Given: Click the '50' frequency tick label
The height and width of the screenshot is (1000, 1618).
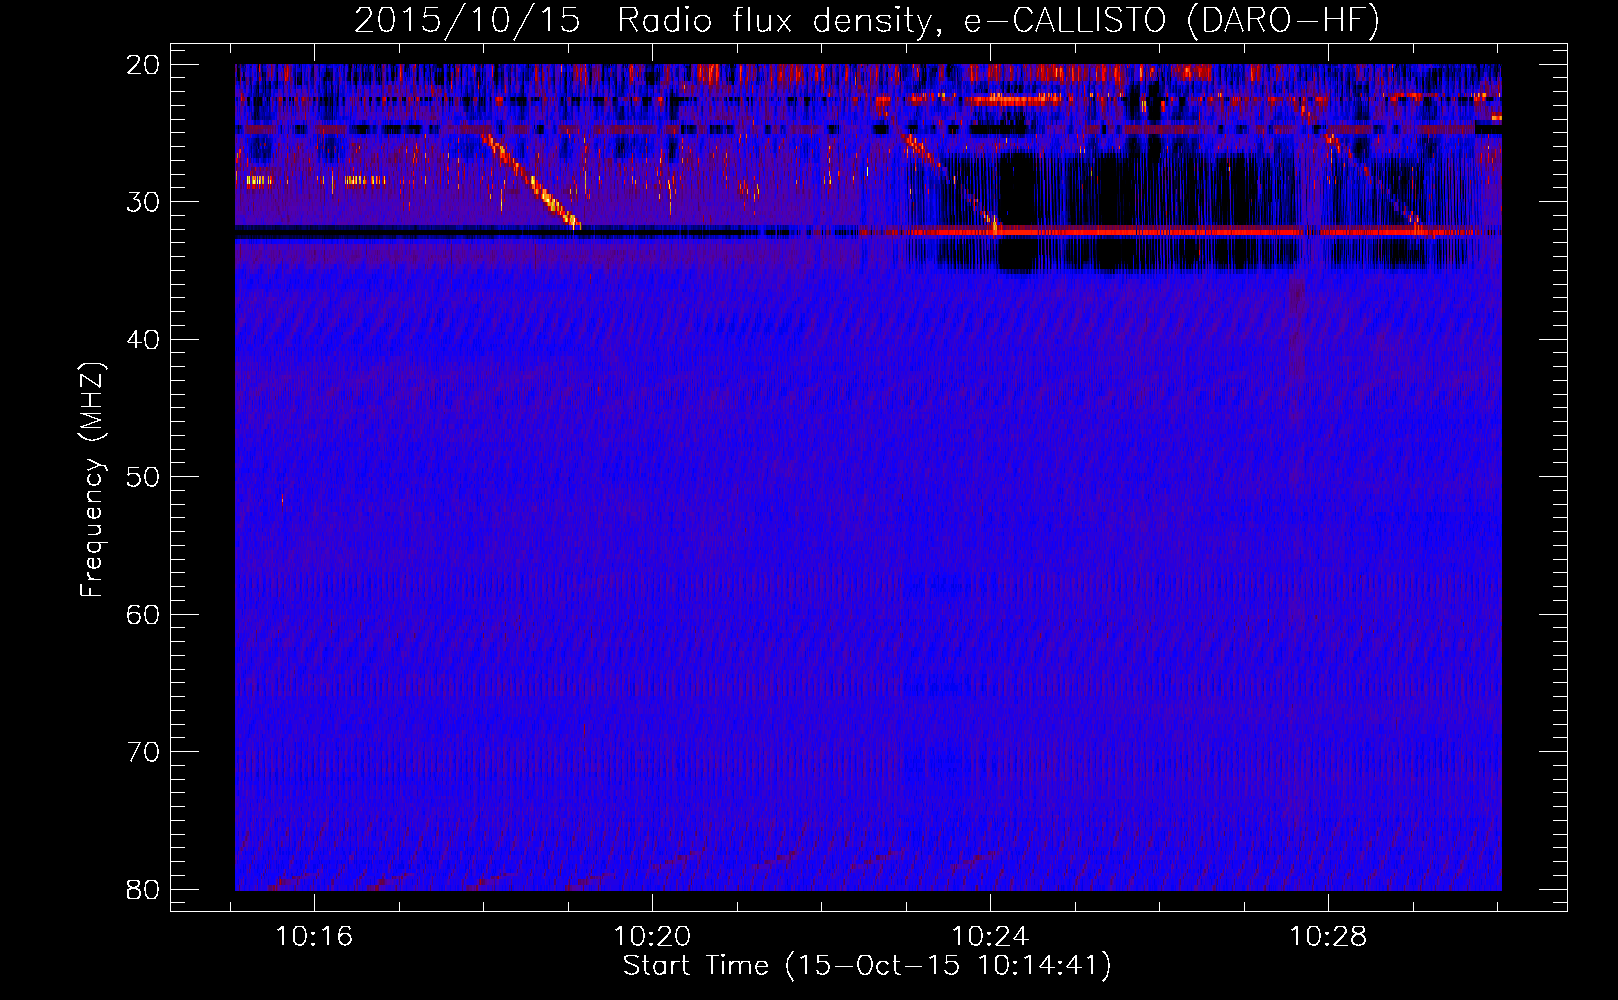Looking at the screenshot, I should pyautogui.click(x=143, y=477).
